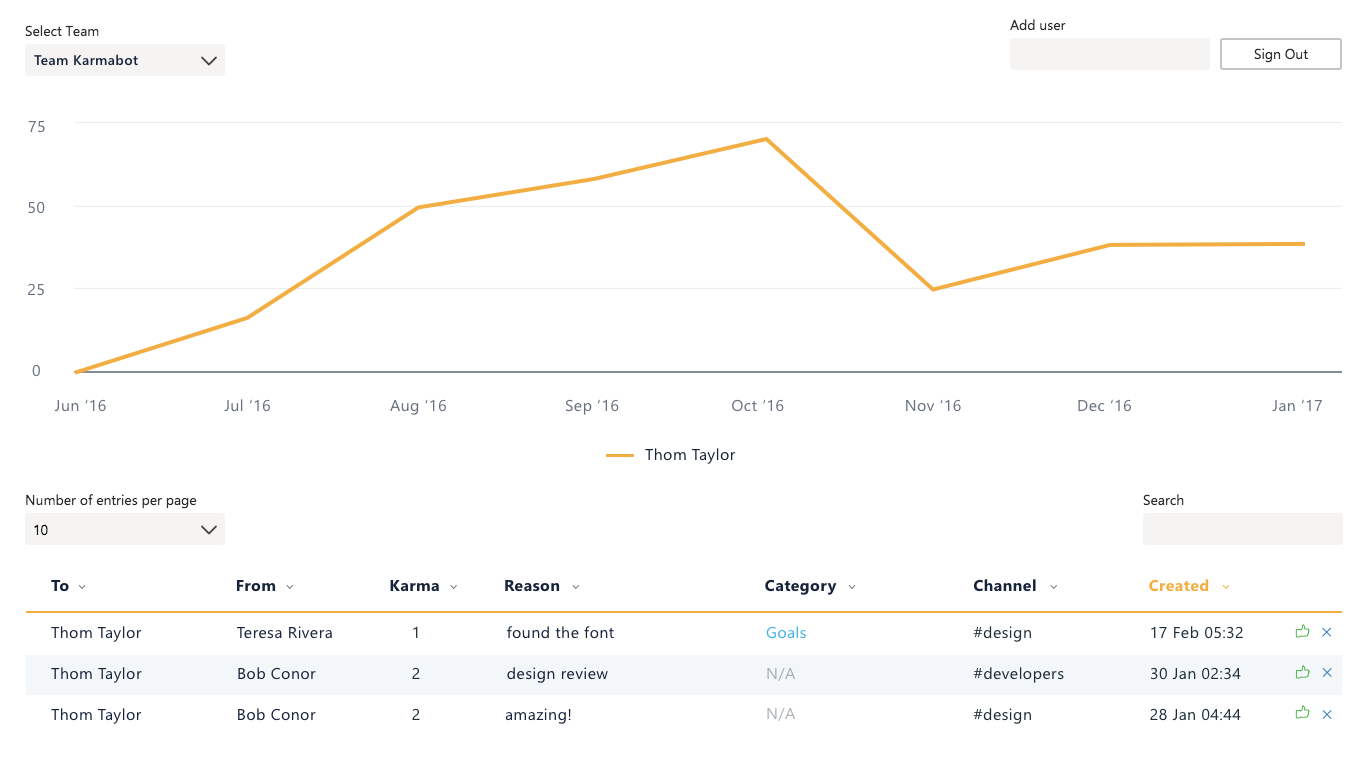Open entries per page dropdown
1366x768 pixels.
[x=125, y=529]
